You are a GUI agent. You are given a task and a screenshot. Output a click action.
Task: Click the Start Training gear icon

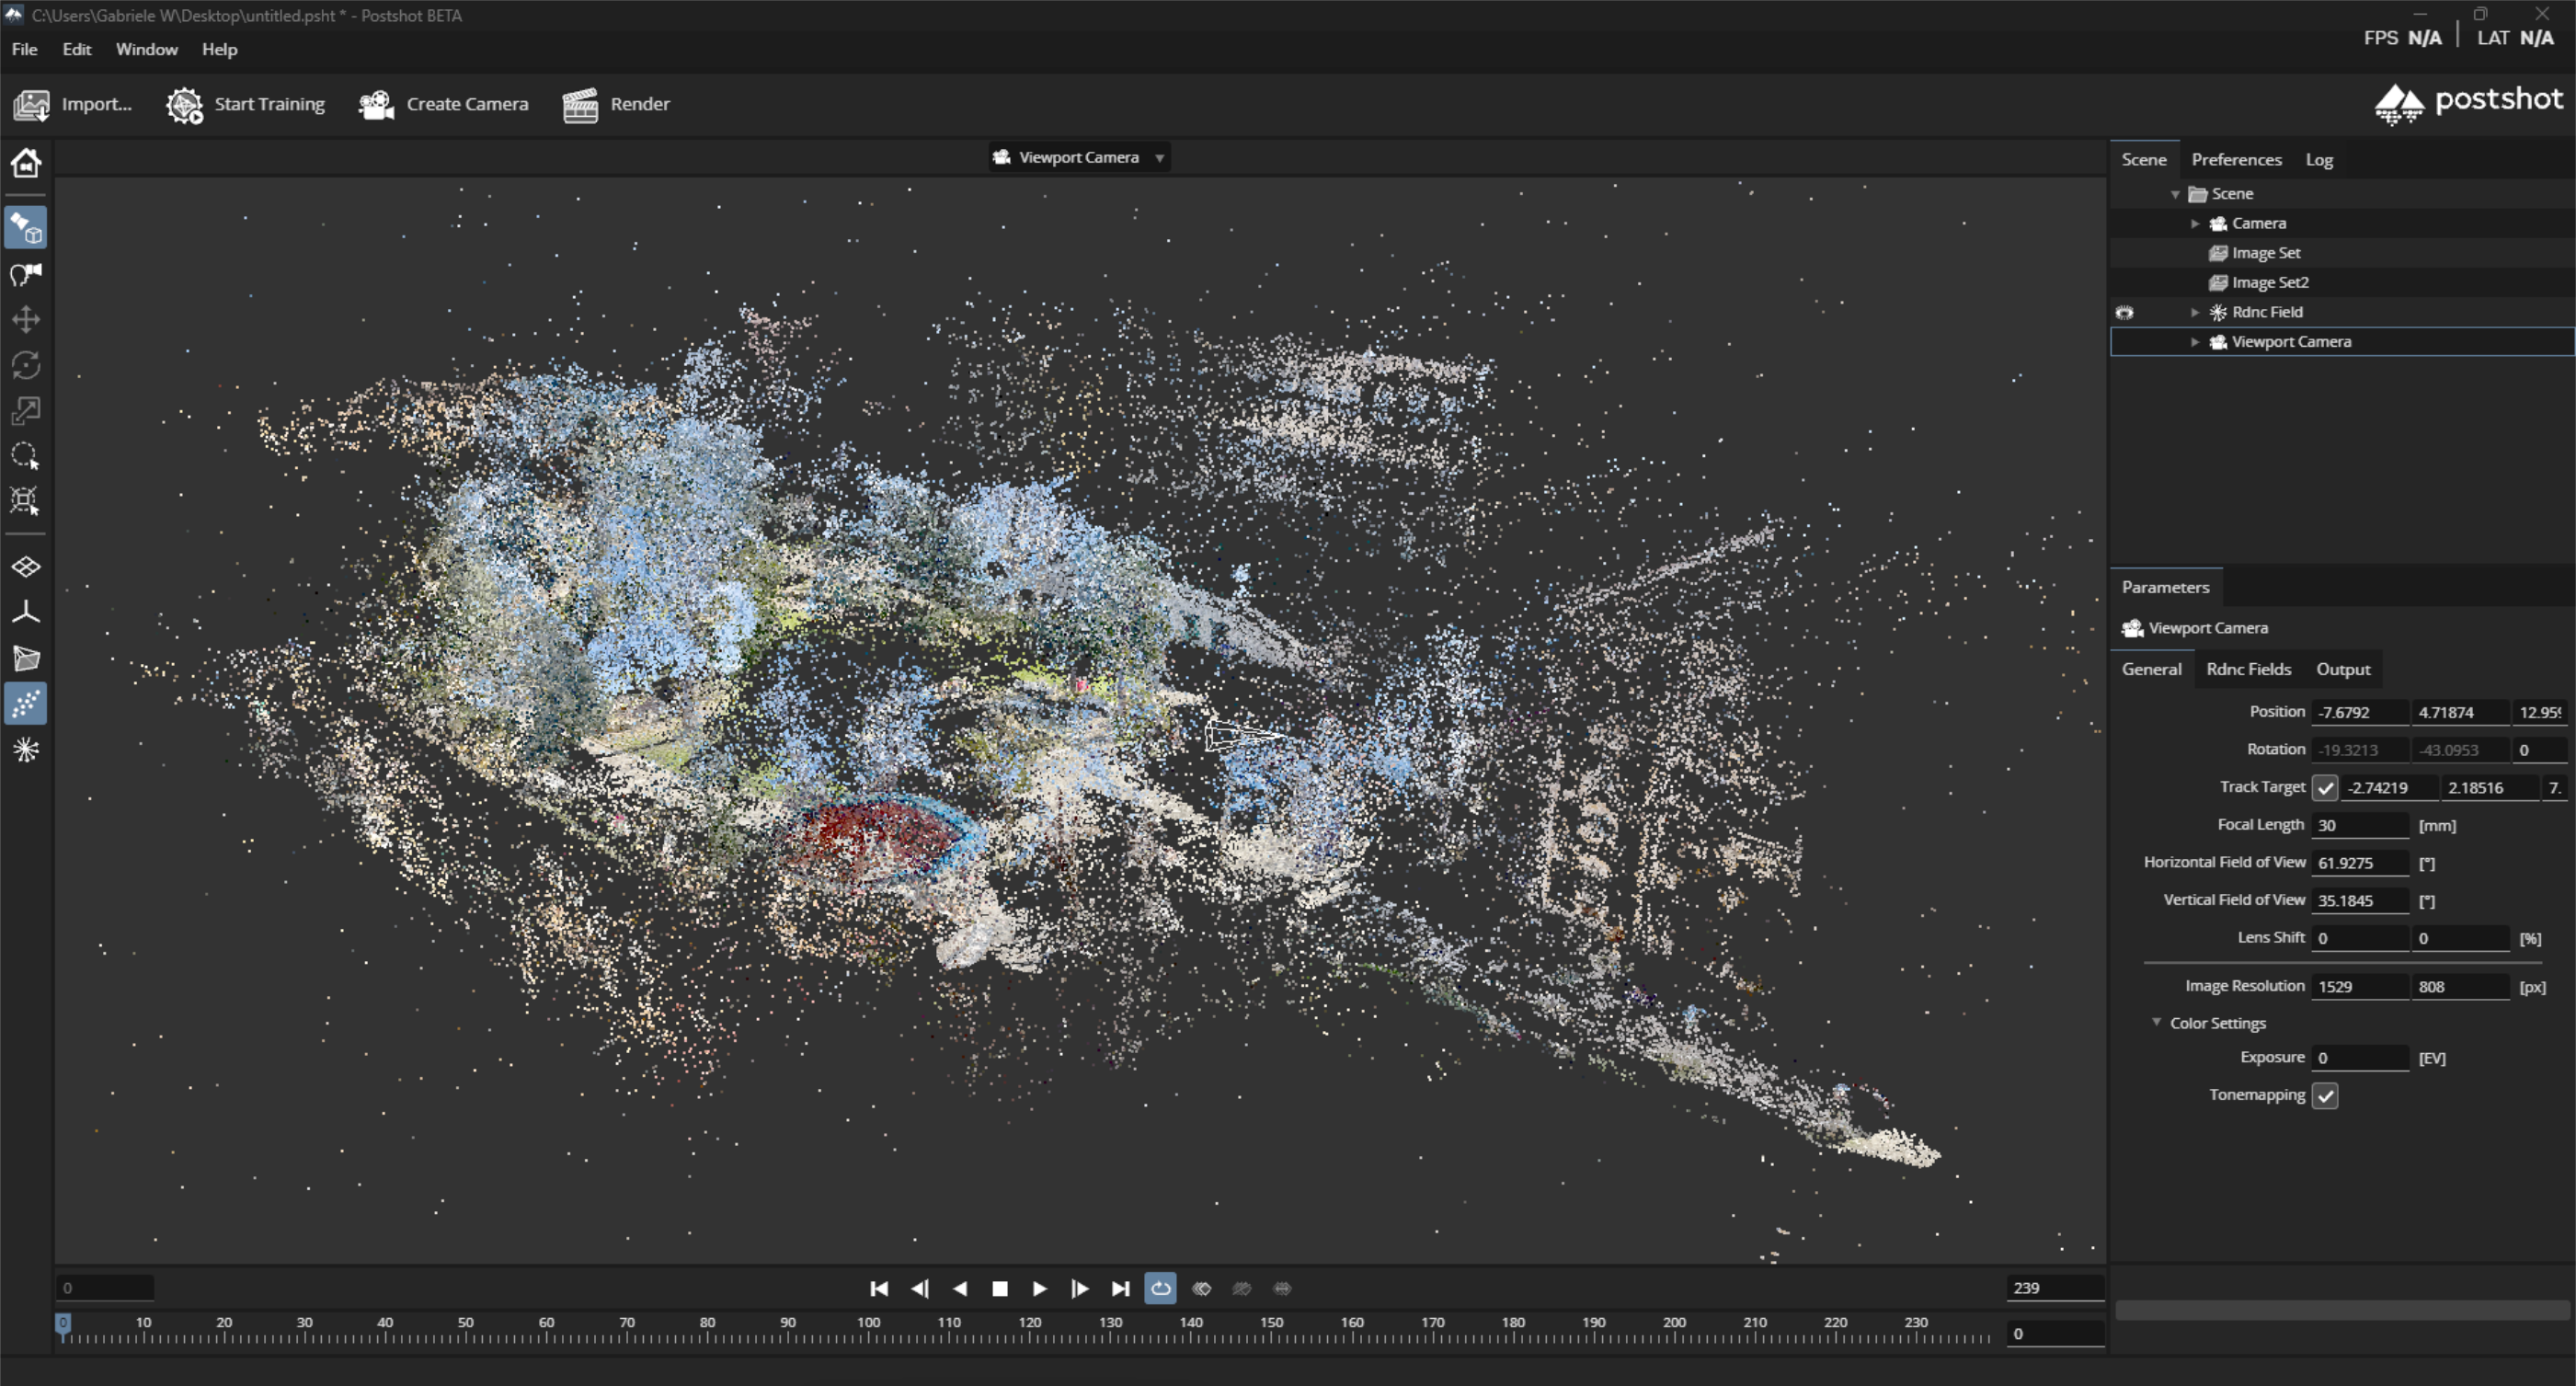point(184,104)
